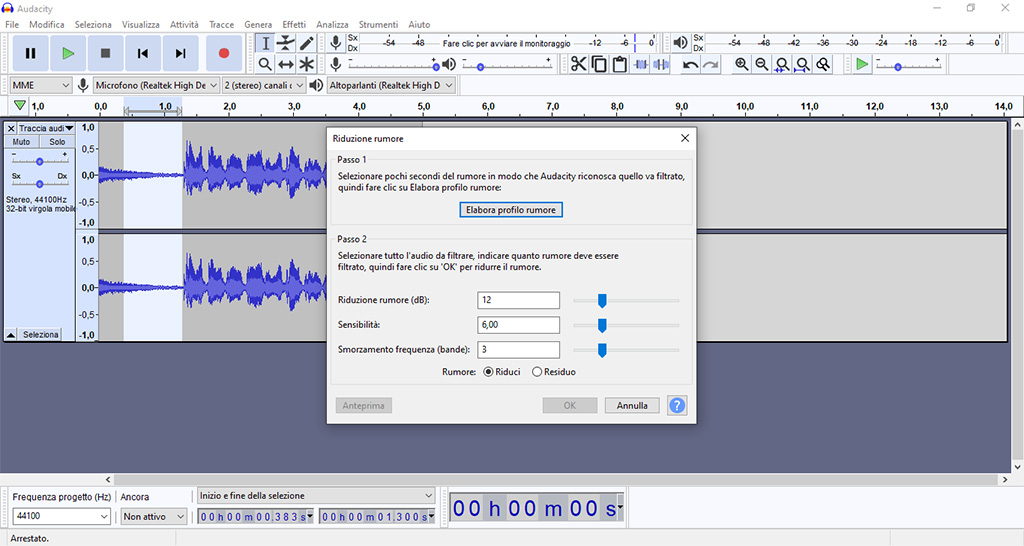Open the Tracce menu

(221, 24)
